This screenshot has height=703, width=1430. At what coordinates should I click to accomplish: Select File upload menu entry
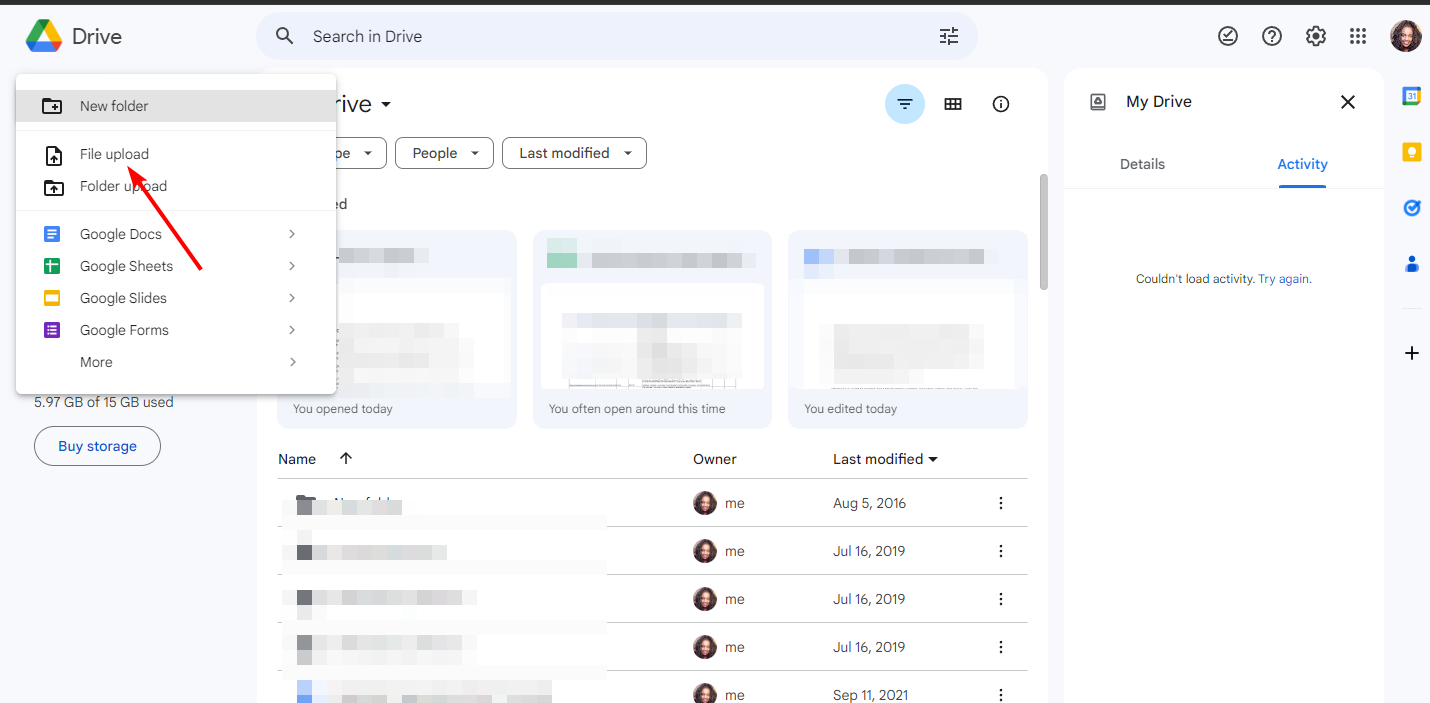pos(176,154)
